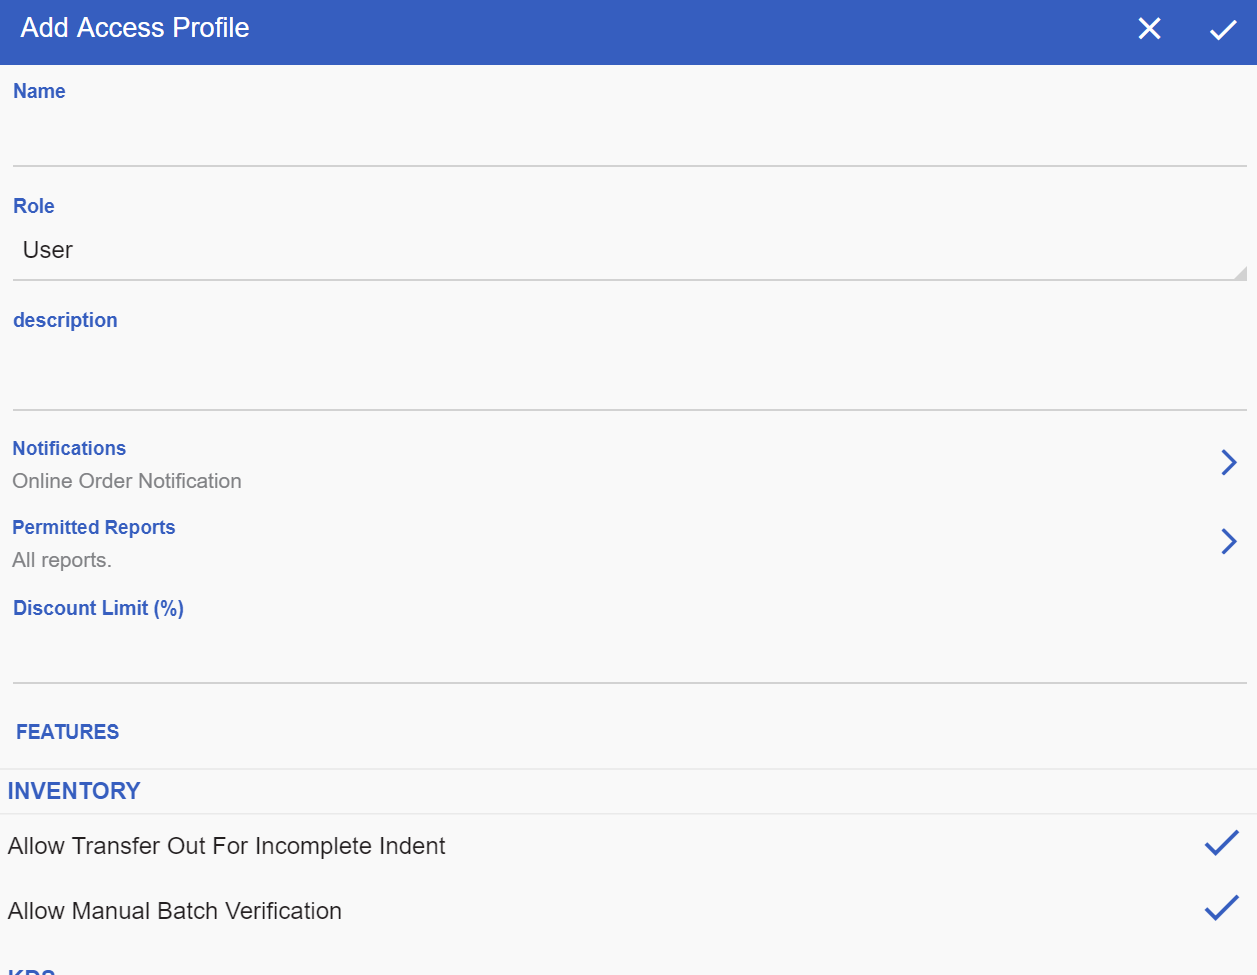Toggle the Allow Transfer Out For Incomplete Indent checkmark
Screen dimensions: 1257x975
pyautogui.click(x=1222, y=844)
